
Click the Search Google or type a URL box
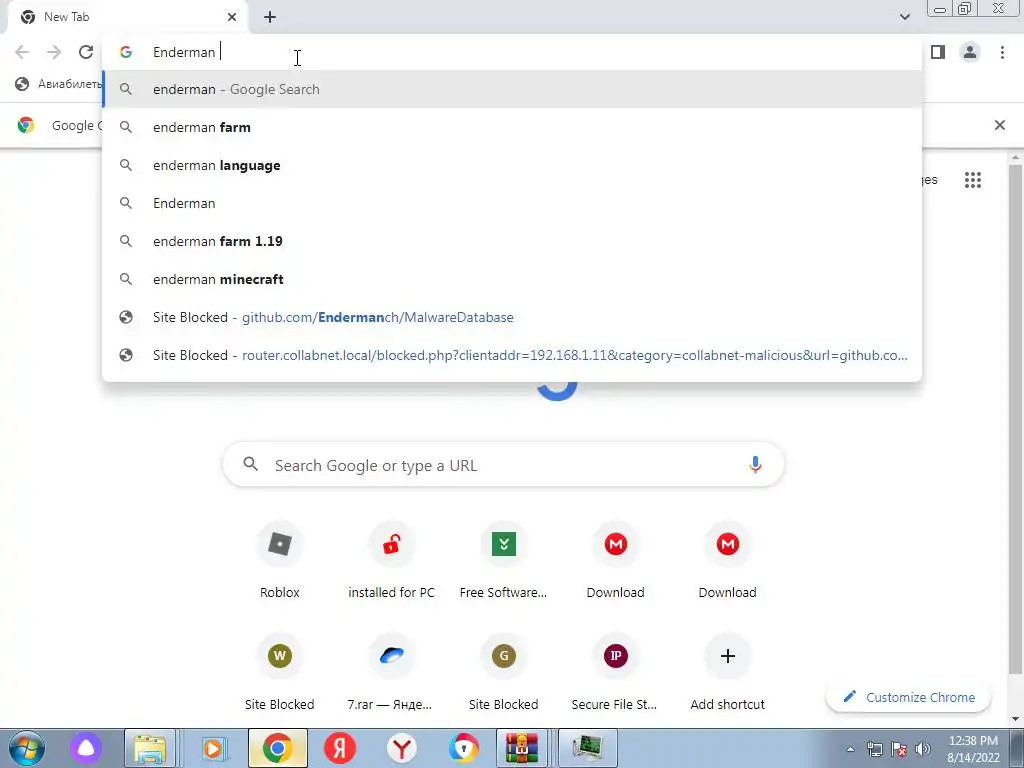[503, 465]
